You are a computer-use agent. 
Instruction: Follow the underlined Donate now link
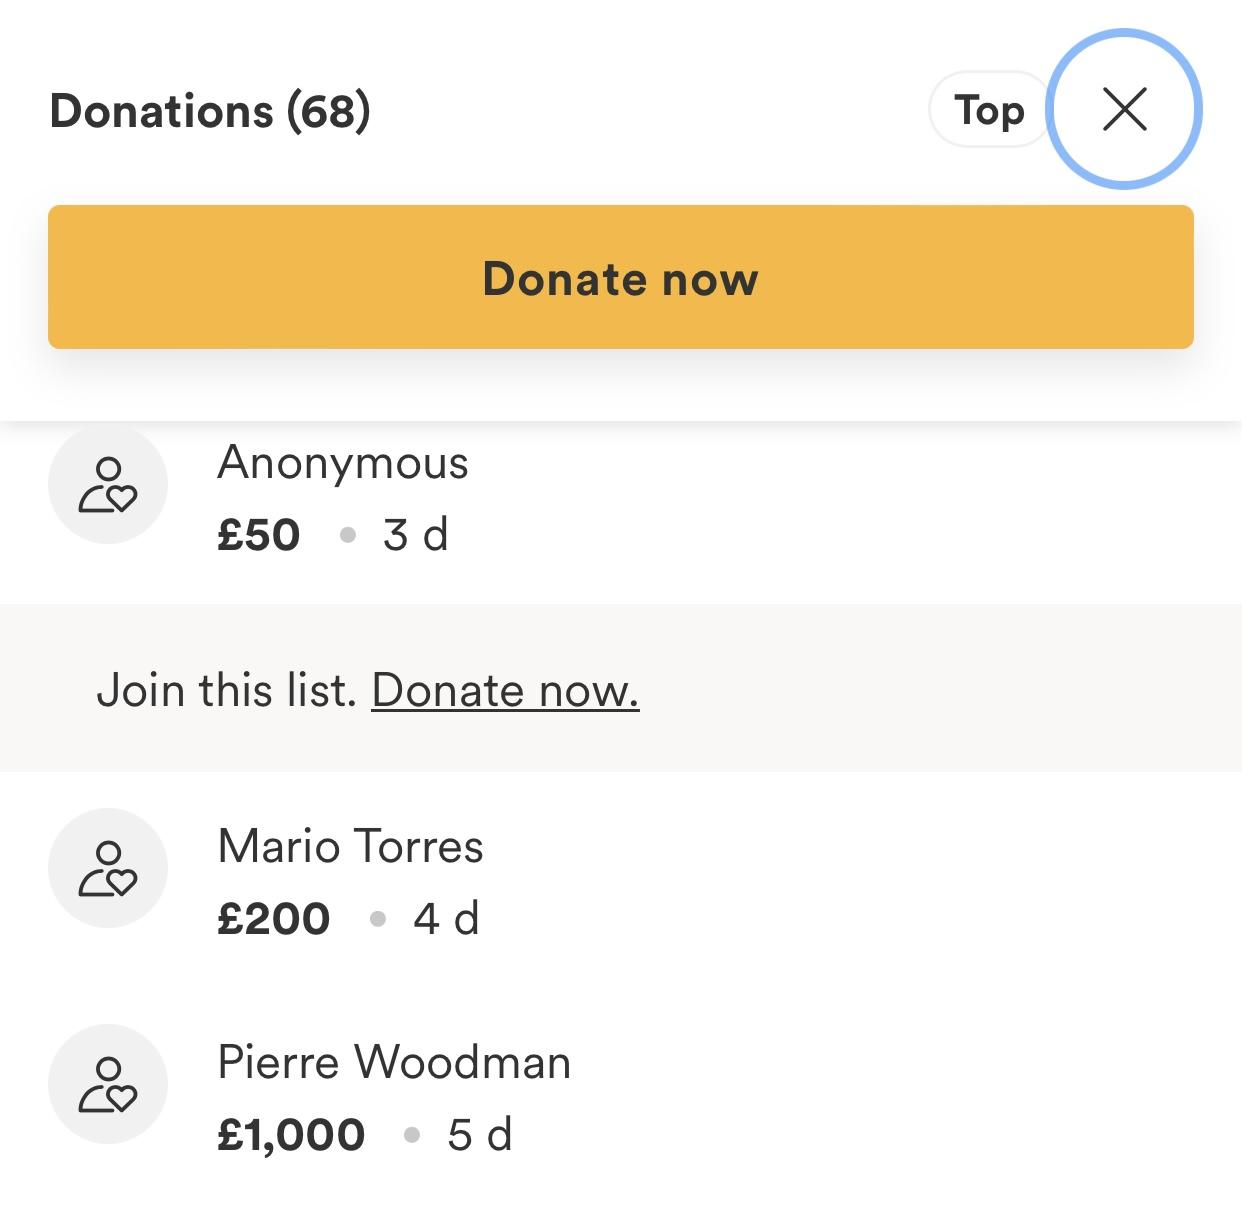click(505, 690)
